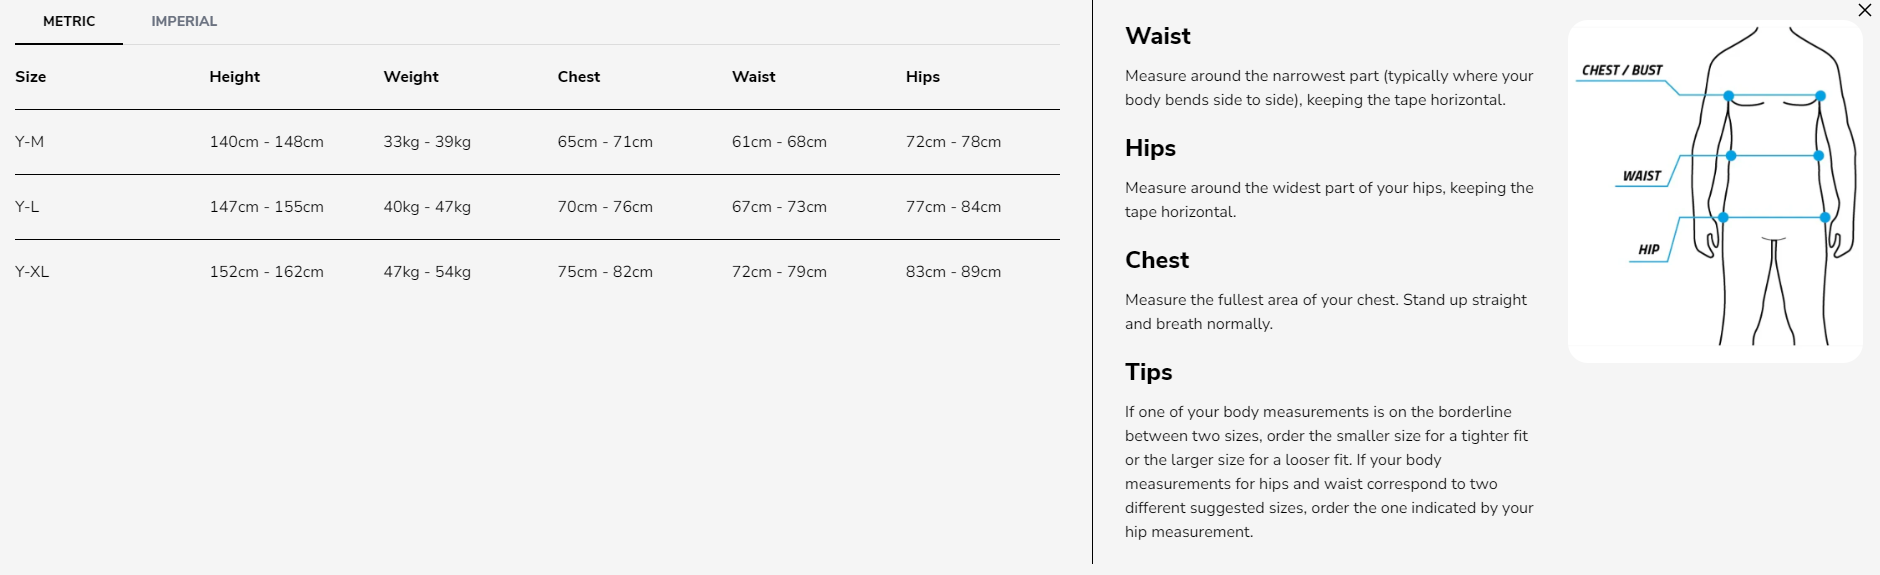Click the Y-L weight value 40kg - 47kg
Screen dimensions: 1880x575
pos(427,207)
